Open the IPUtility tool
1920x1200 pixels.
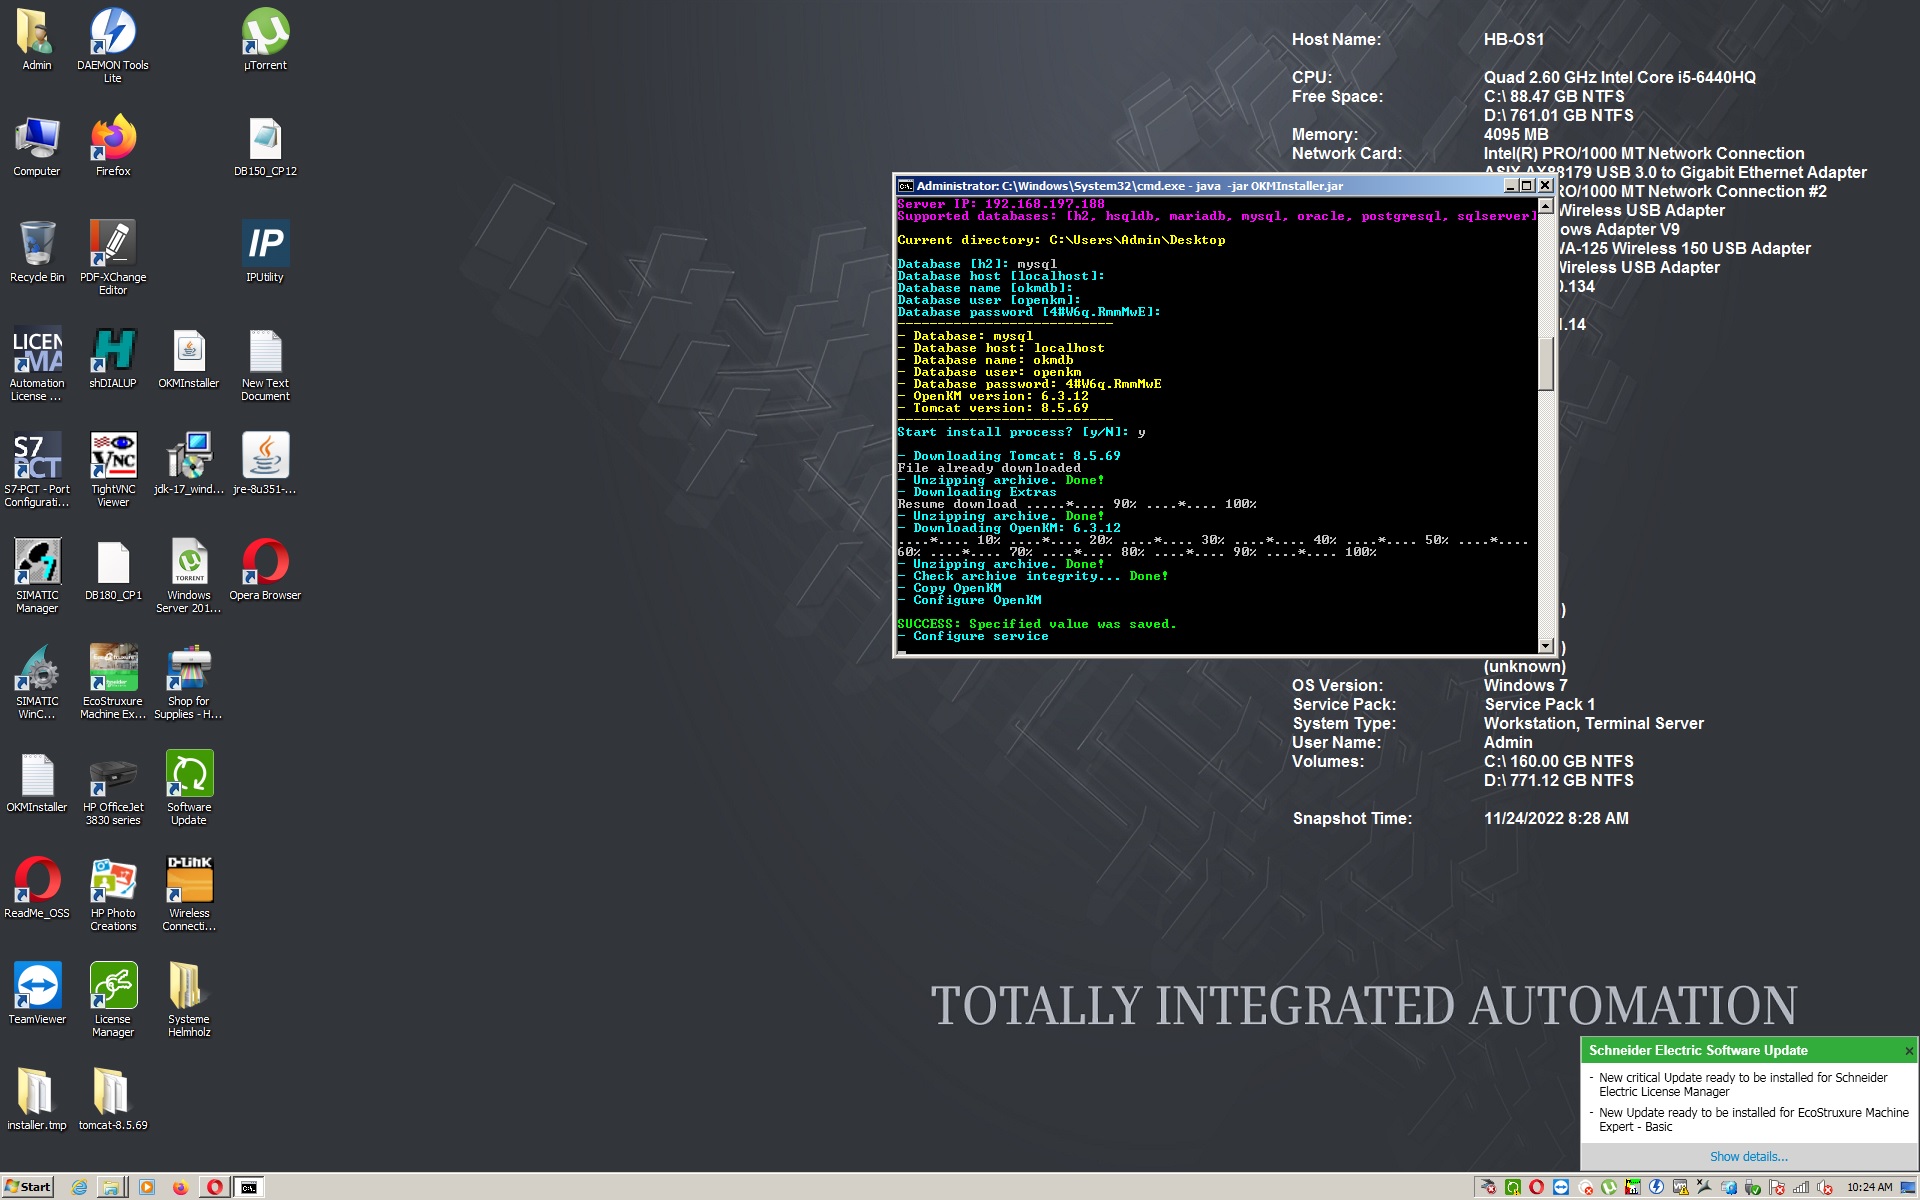tap(264, 245)
